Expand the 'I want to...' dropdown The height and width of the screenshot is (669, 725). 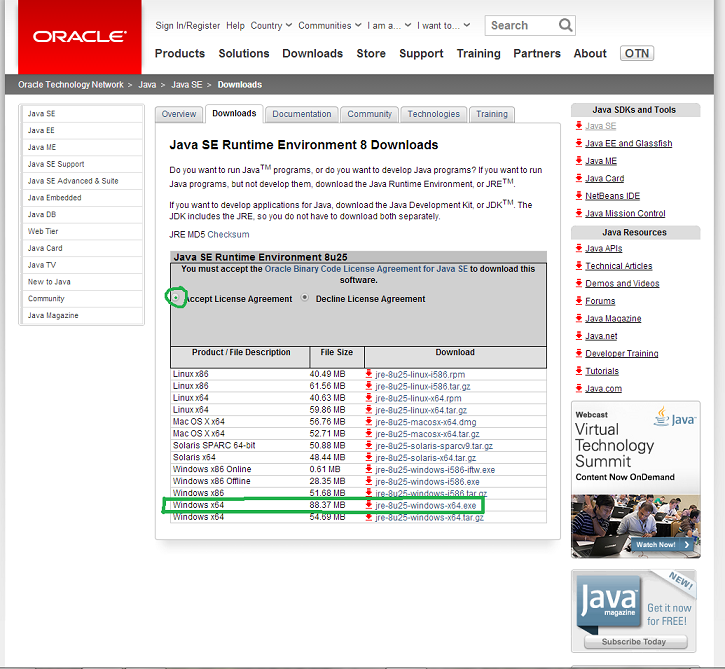pos(443,25)
